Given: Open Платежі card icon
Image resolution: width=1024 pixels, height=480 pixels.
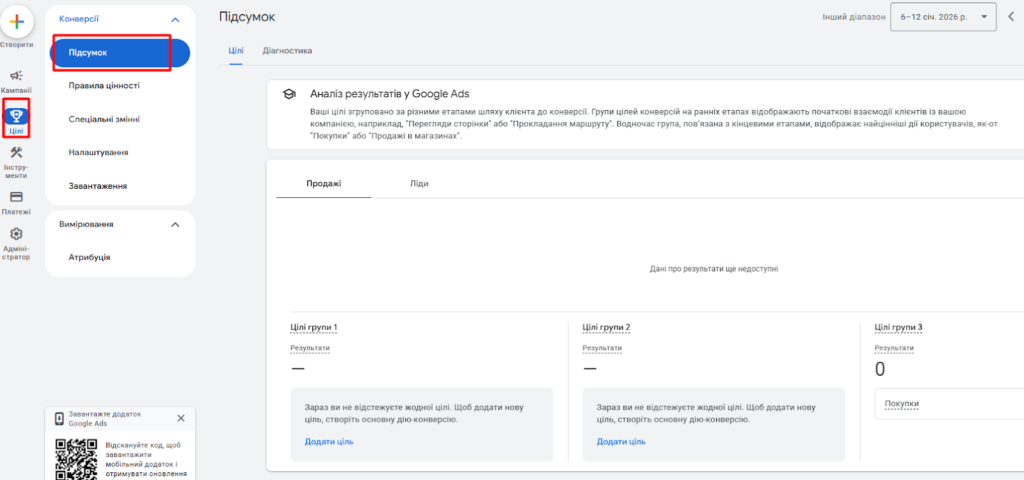Looking at the screenshot, I should click(17, 198).
